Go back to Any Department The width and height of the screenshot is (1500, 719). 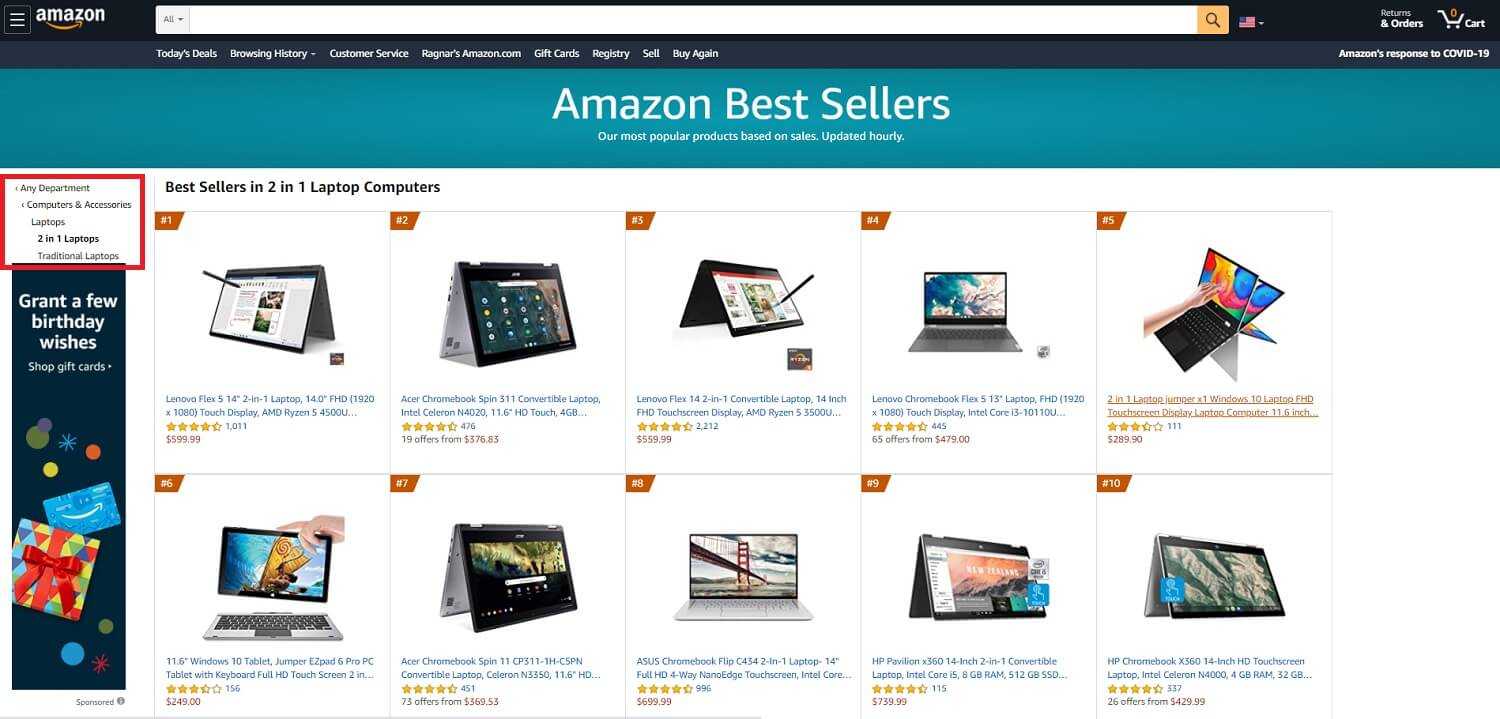[53, 188]
